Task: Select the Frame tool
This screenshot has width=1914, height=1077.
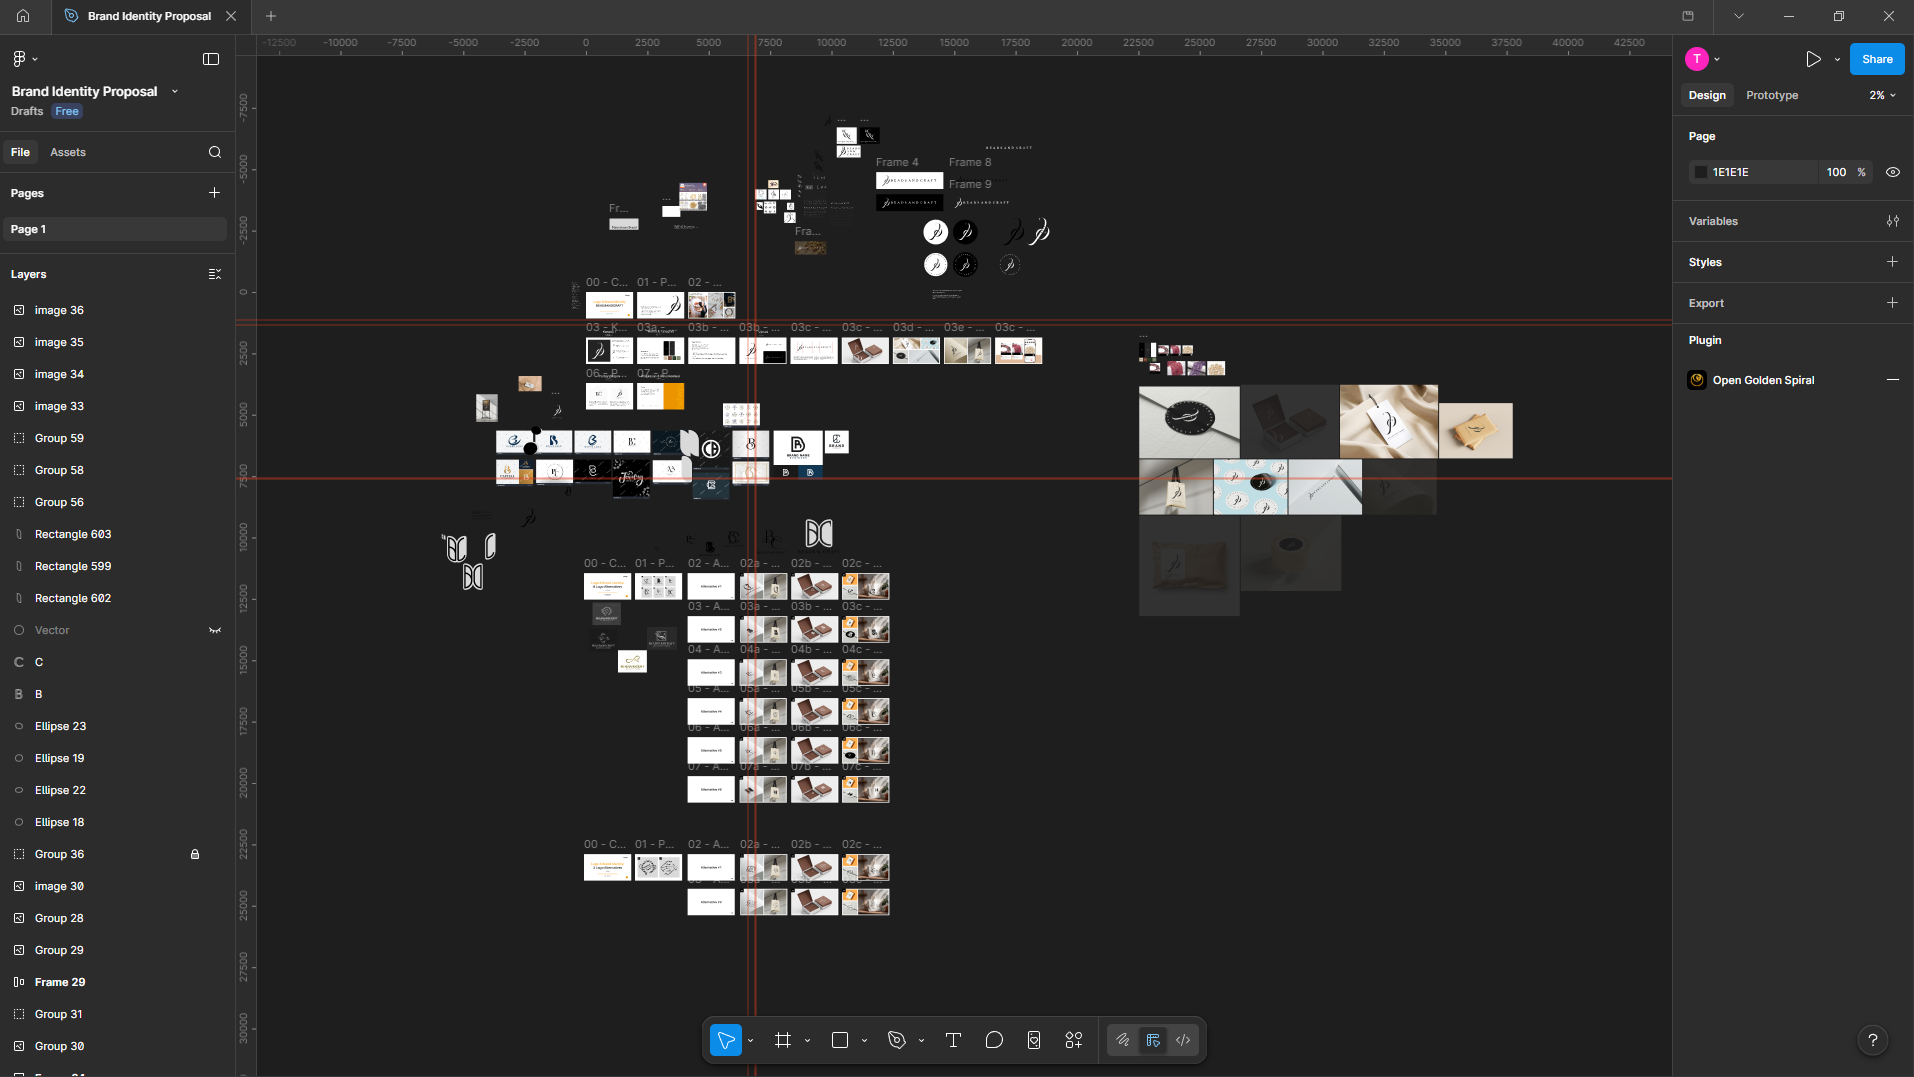Action: [783, 1040]
